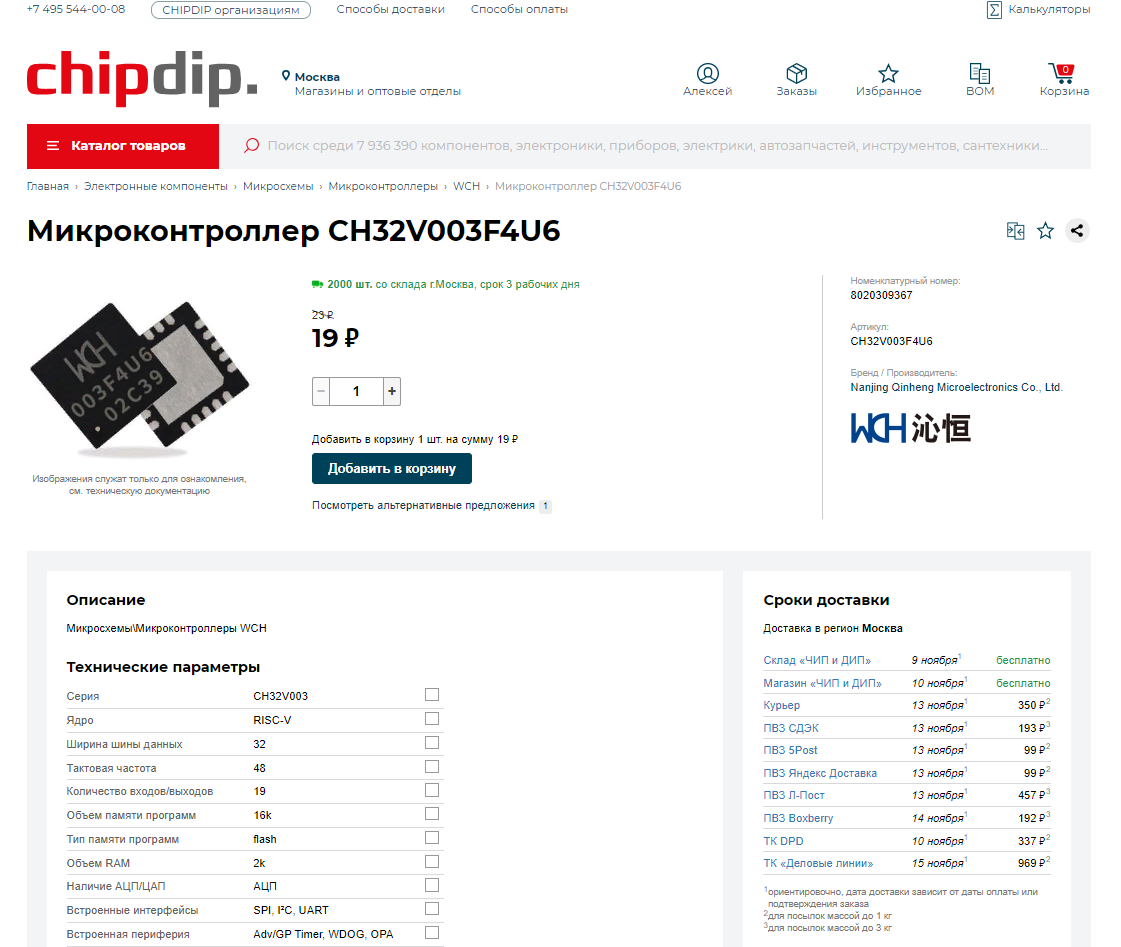Tick the Ядро RISC-V parameter checkbox

[432, 719]
